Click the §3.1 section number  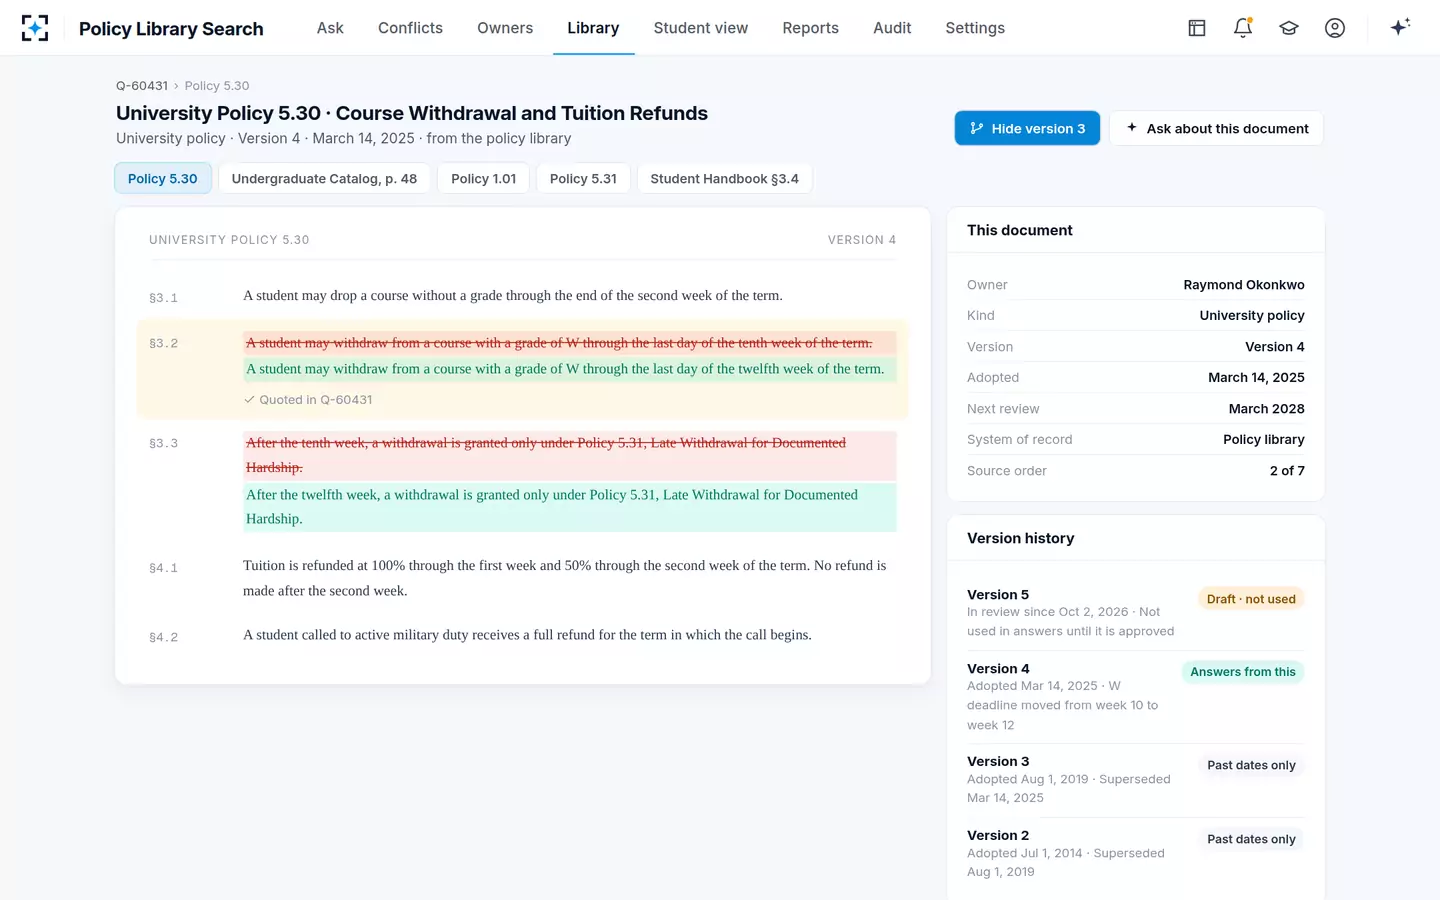pos(163,298)
